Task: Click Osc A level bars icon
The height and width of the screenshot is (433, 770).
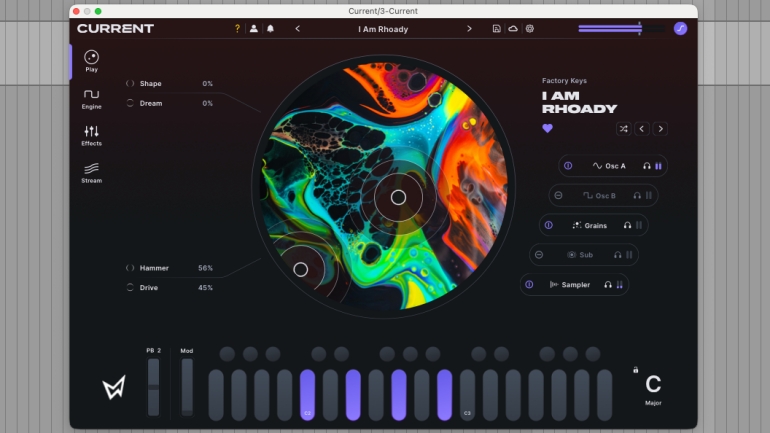Action: pyautogui.click(x=659, y=166)
